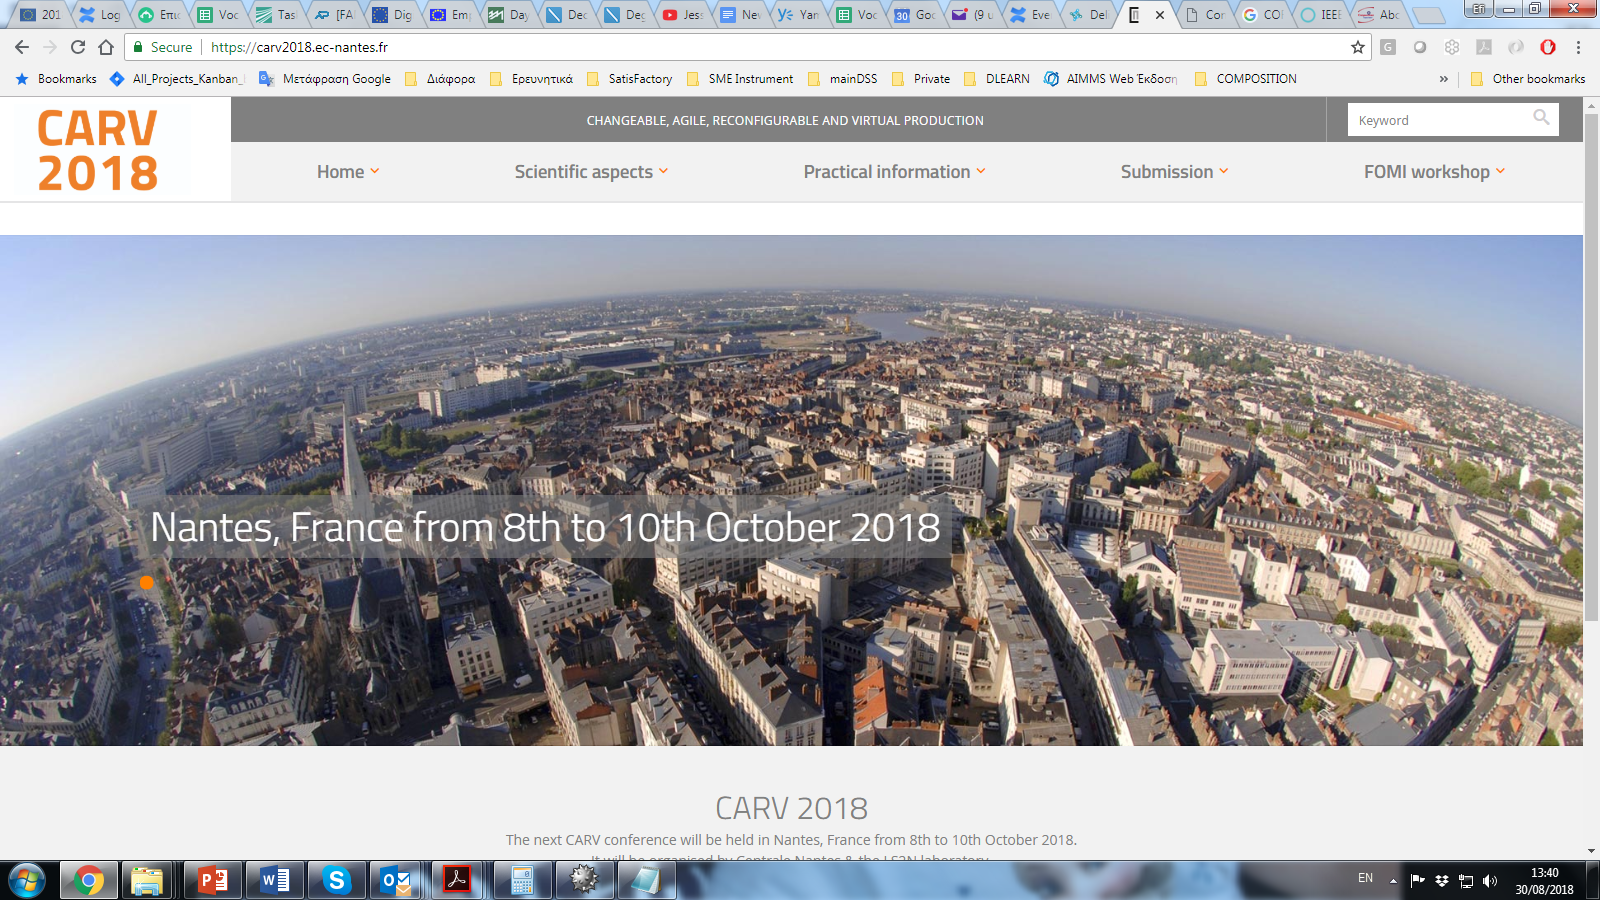Click the page vertical scrollbar

pos(1591,366)
